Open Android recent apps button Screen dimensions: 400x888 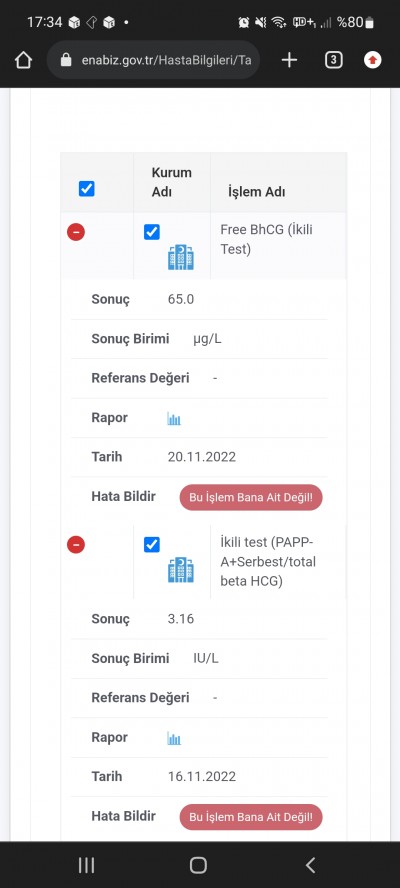pyautogui.click(x=86, y=865)
